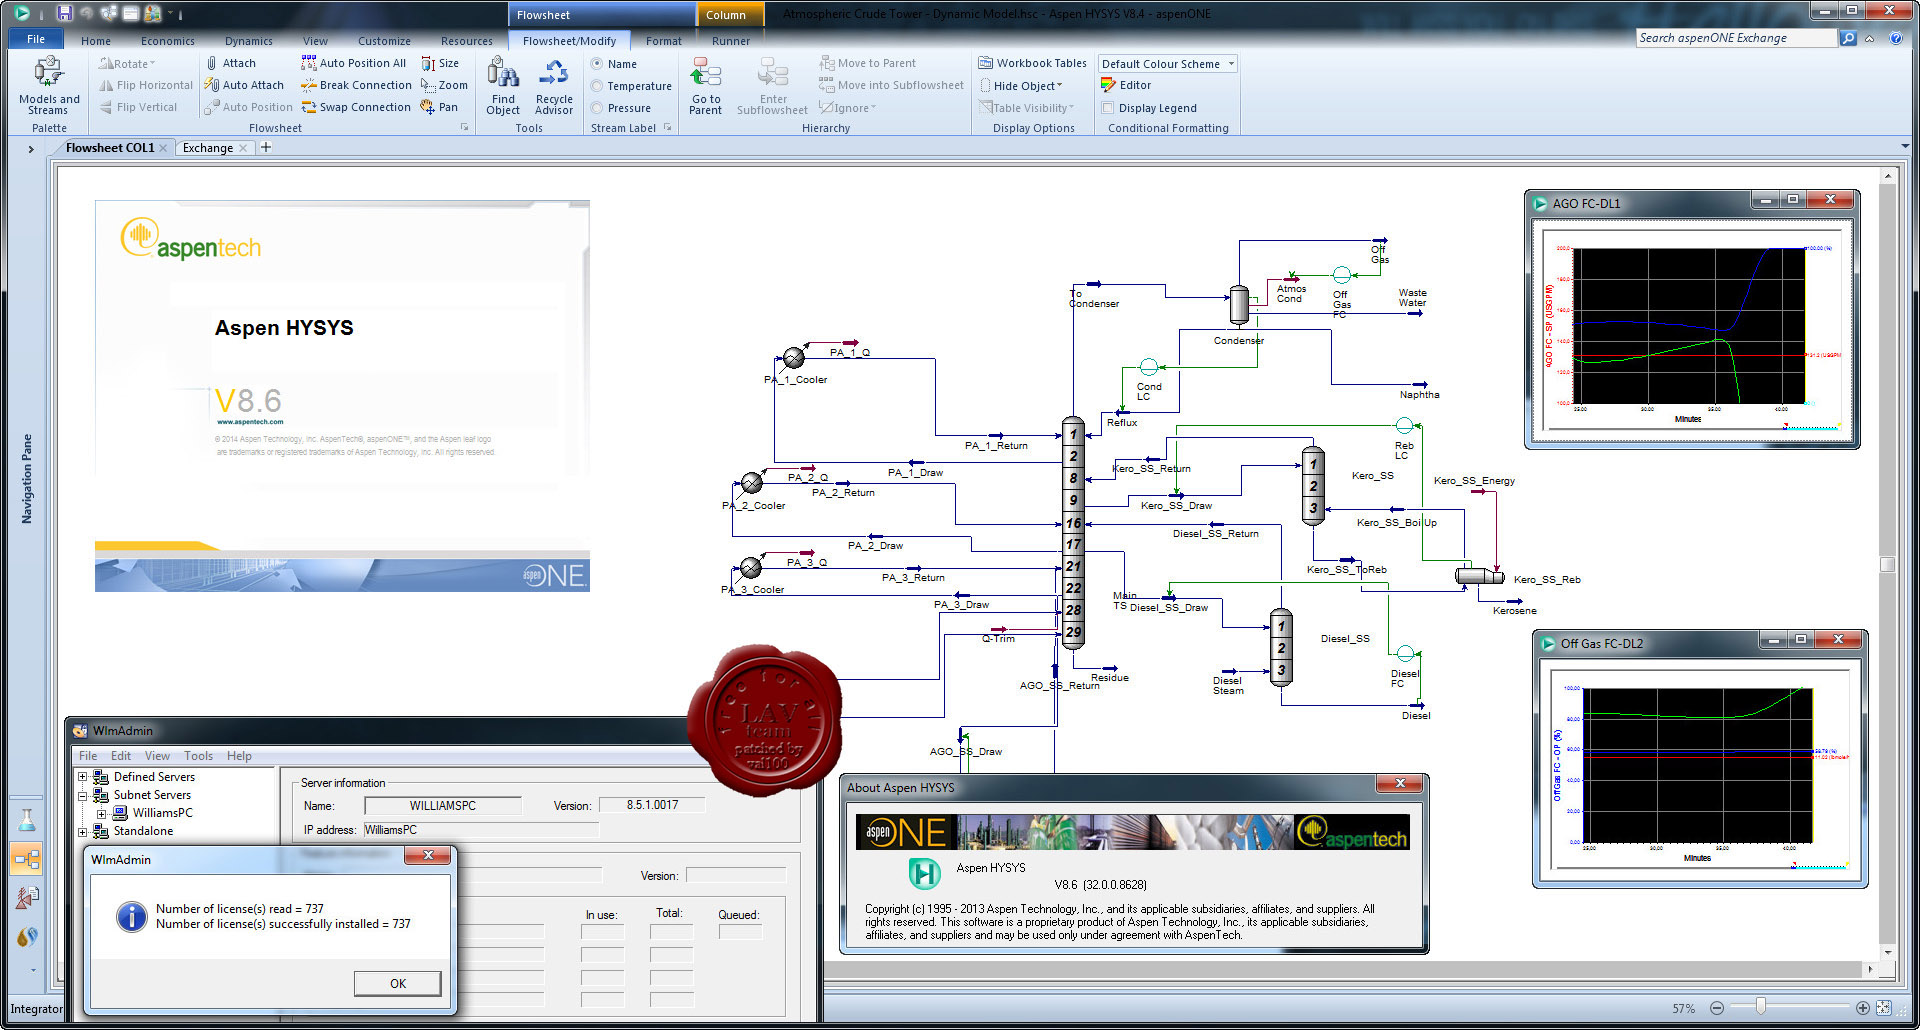Click Attach tool in Flowsheet group
The width and height of the screenshot is (1920, 1030).
click(231, 63)
